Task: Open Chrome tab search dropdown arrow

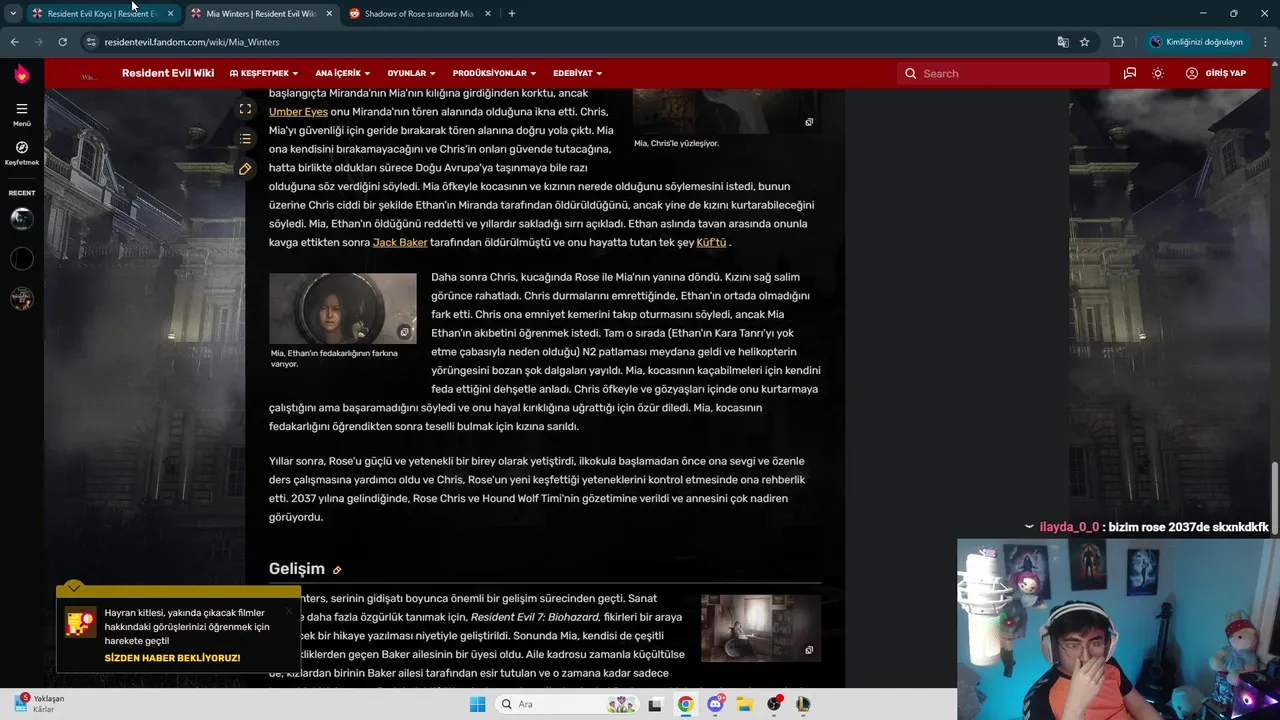Action: click(x=13, y=14)
